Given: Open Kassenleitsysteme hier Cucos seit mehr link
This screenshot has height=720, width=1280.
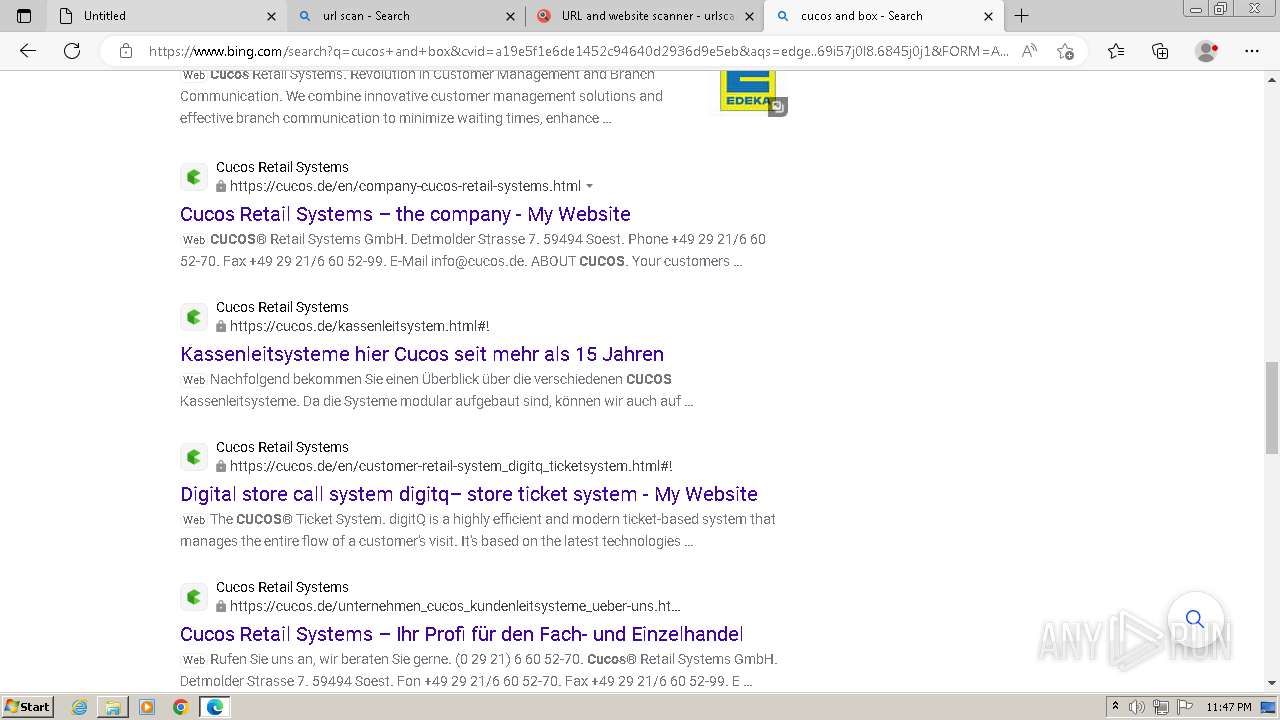Looking at the screenshot, I should (x=422, y=354).
